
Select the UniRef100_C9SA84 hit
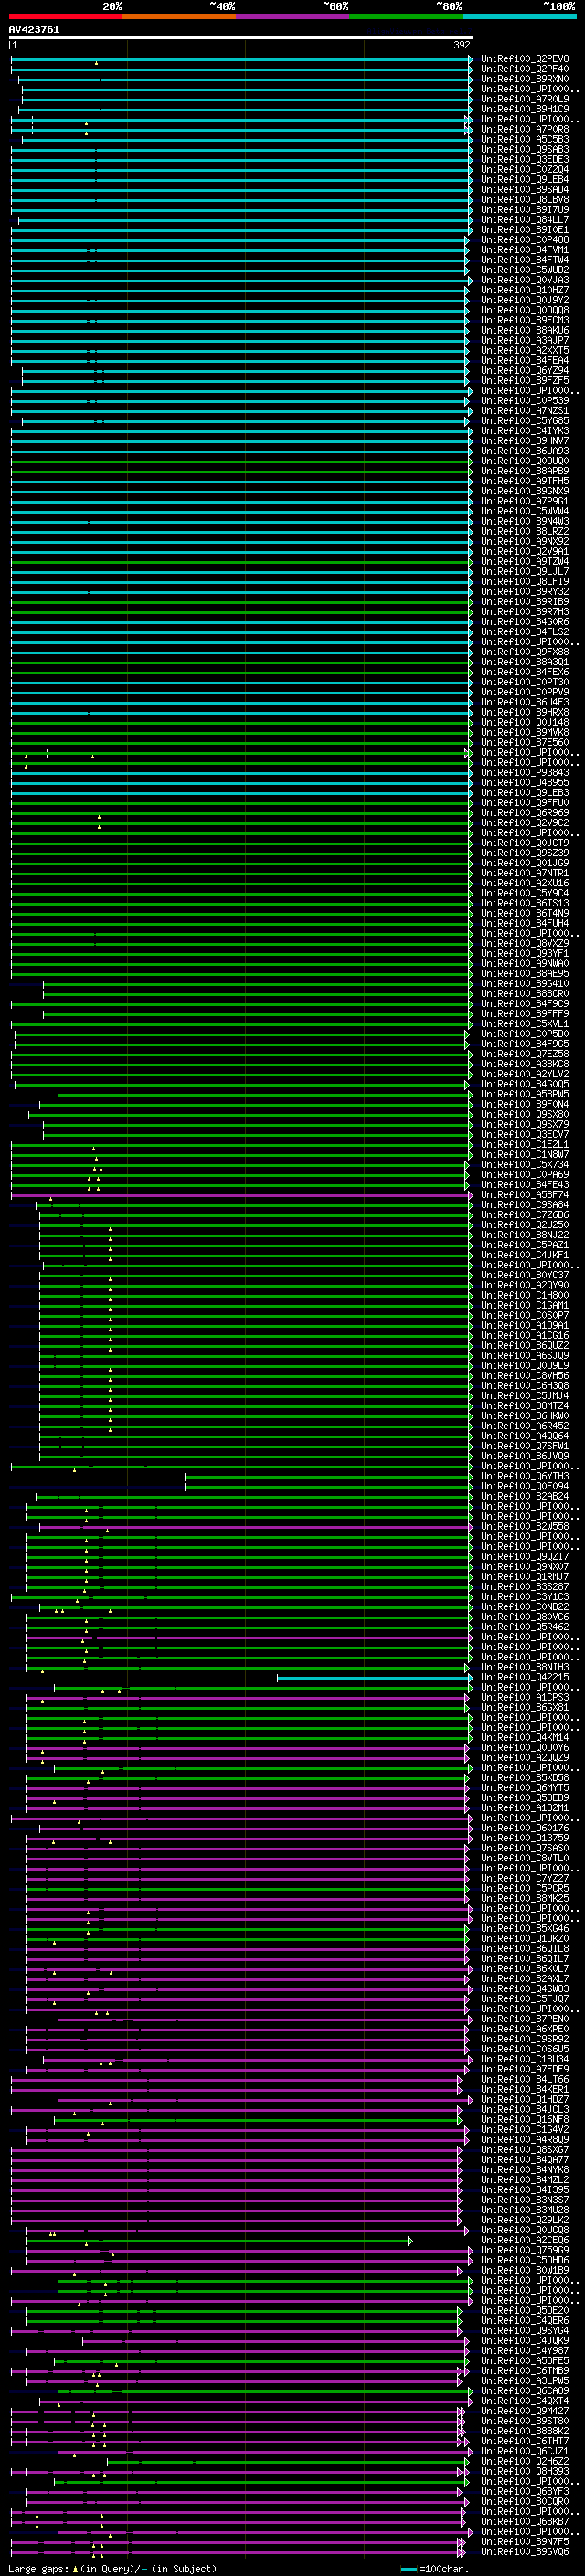click(x=525, y=1205)
